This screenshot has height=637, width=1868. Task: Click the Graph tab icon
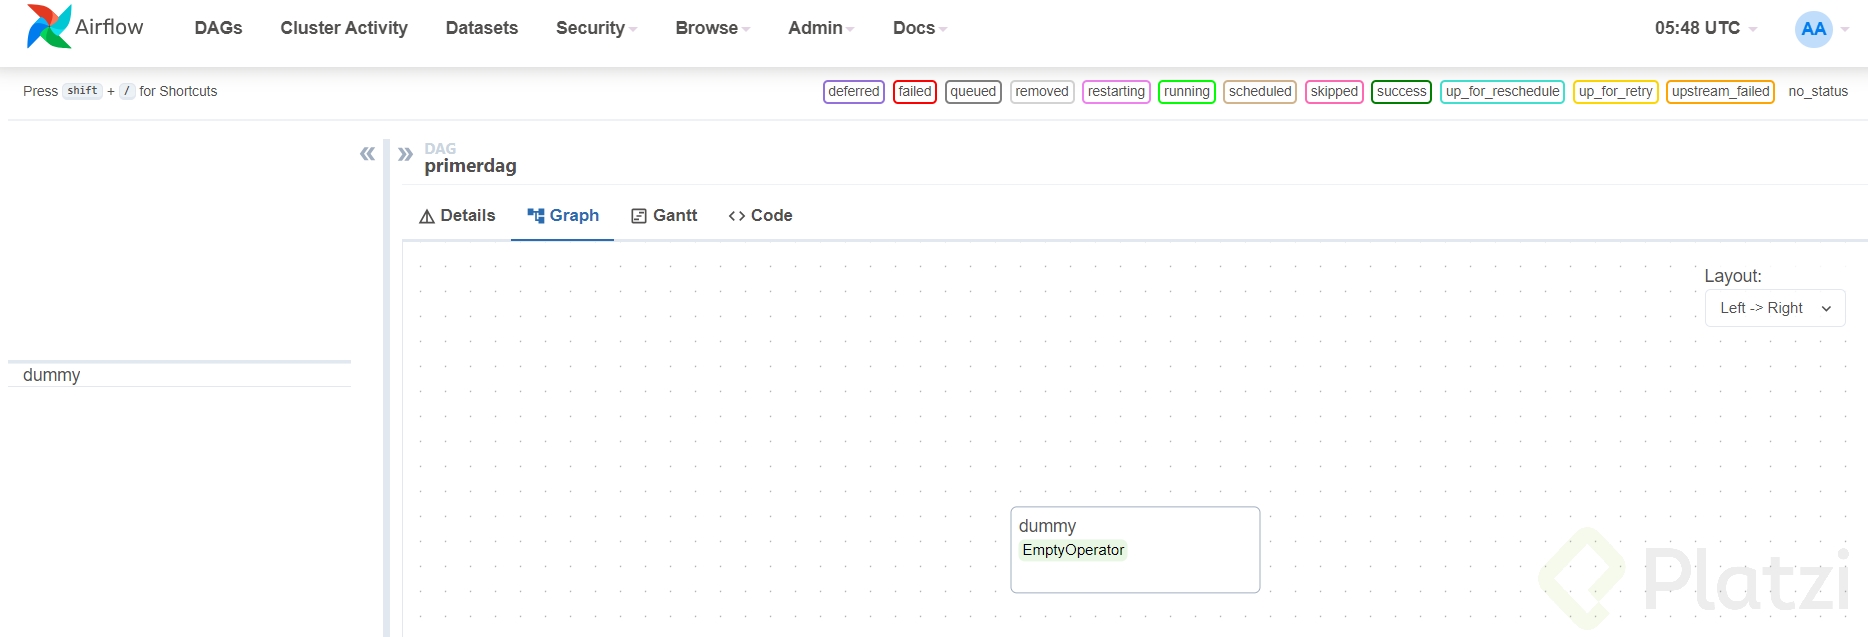(x=536, y=216)
